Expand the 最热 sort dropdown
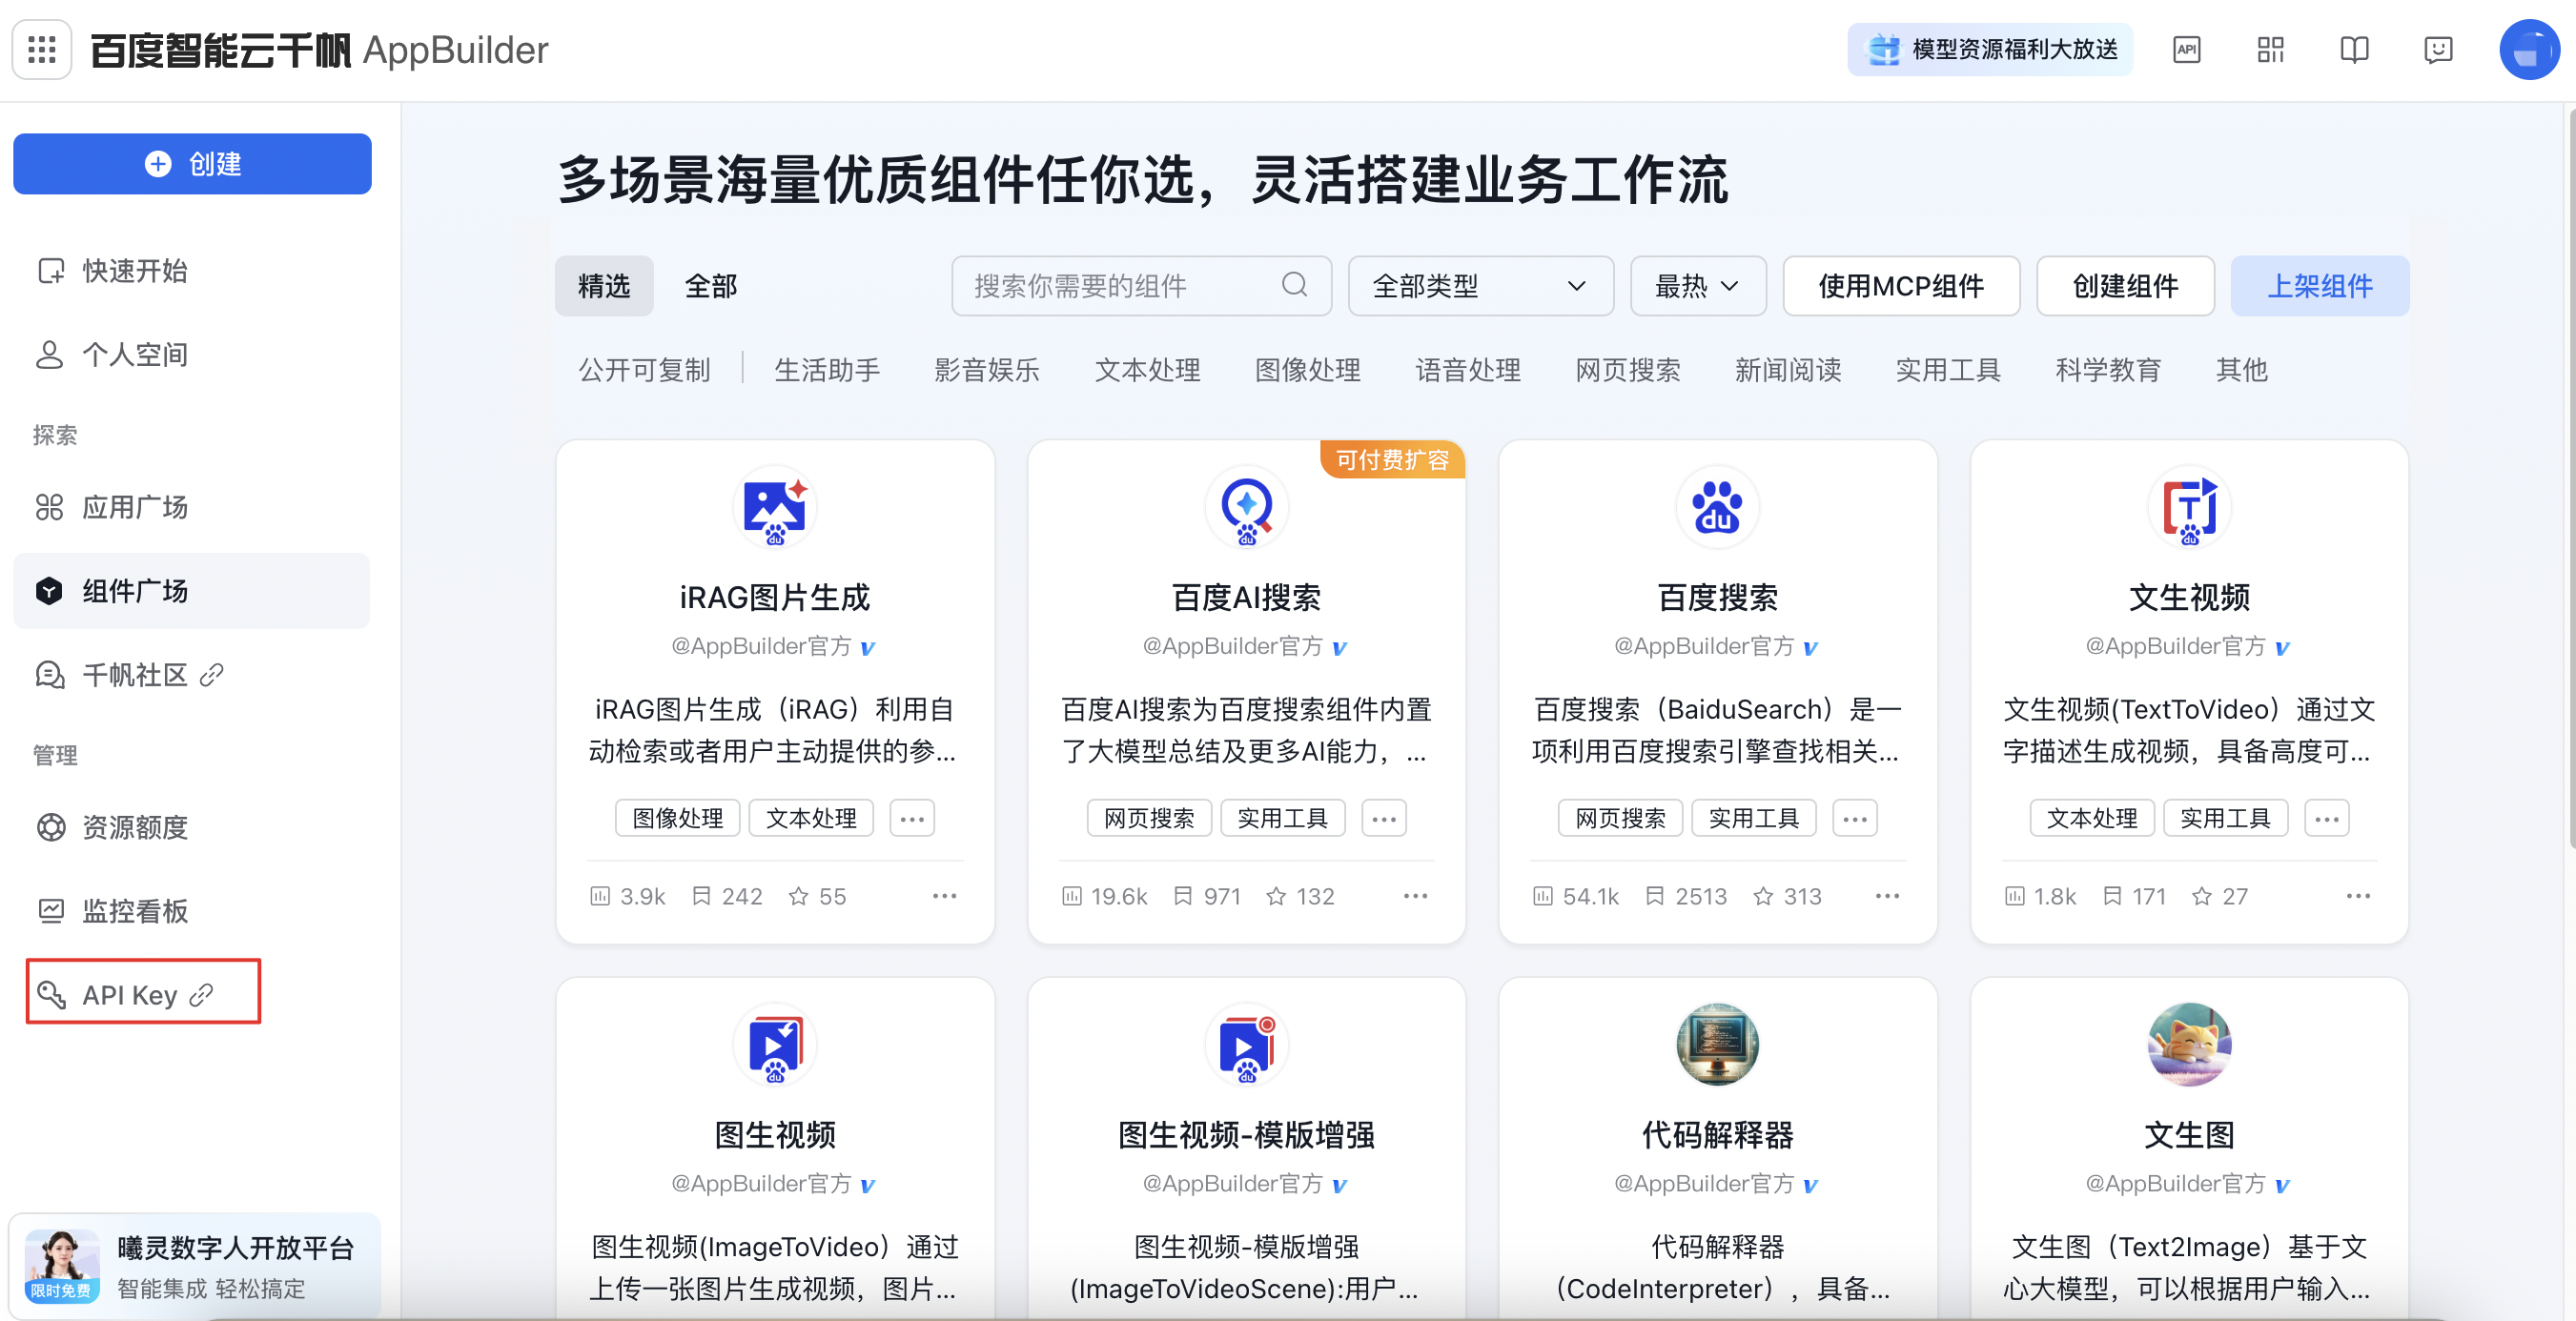Screen dimensions: 2576x1321 [x=1697, y=286]
